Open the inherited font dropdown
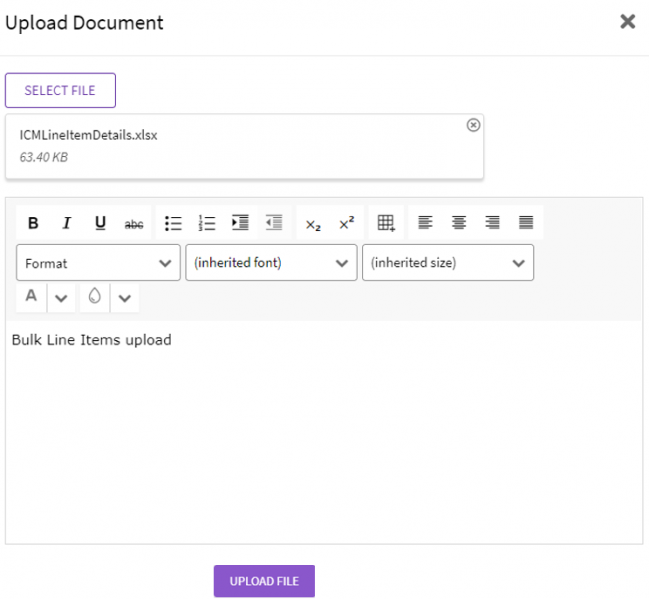The height and width of the screenshot is (599, 649). point(271,263)
